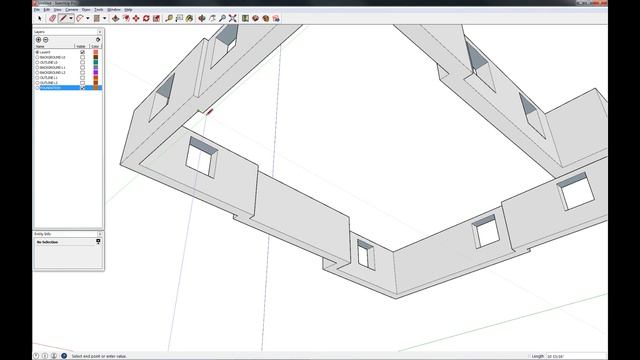Open the Line tool dropdown arrow
The width and height of the screenshot is (640, 360).
[x=71, y=18]
